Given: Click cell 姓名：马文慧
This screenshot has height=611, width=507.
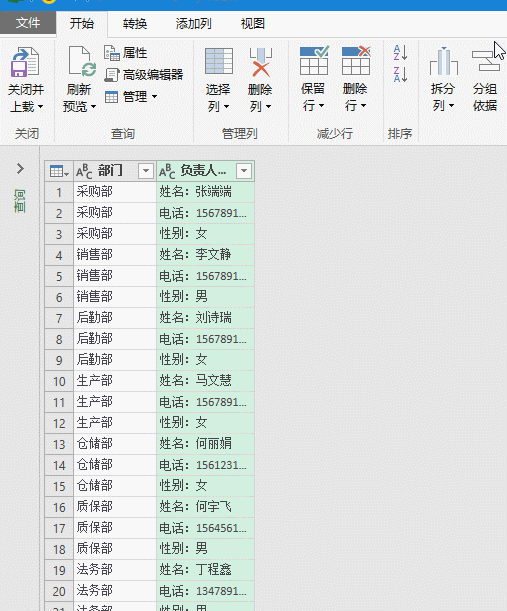Looking at the screenshot, I should [x=205, y=381].
